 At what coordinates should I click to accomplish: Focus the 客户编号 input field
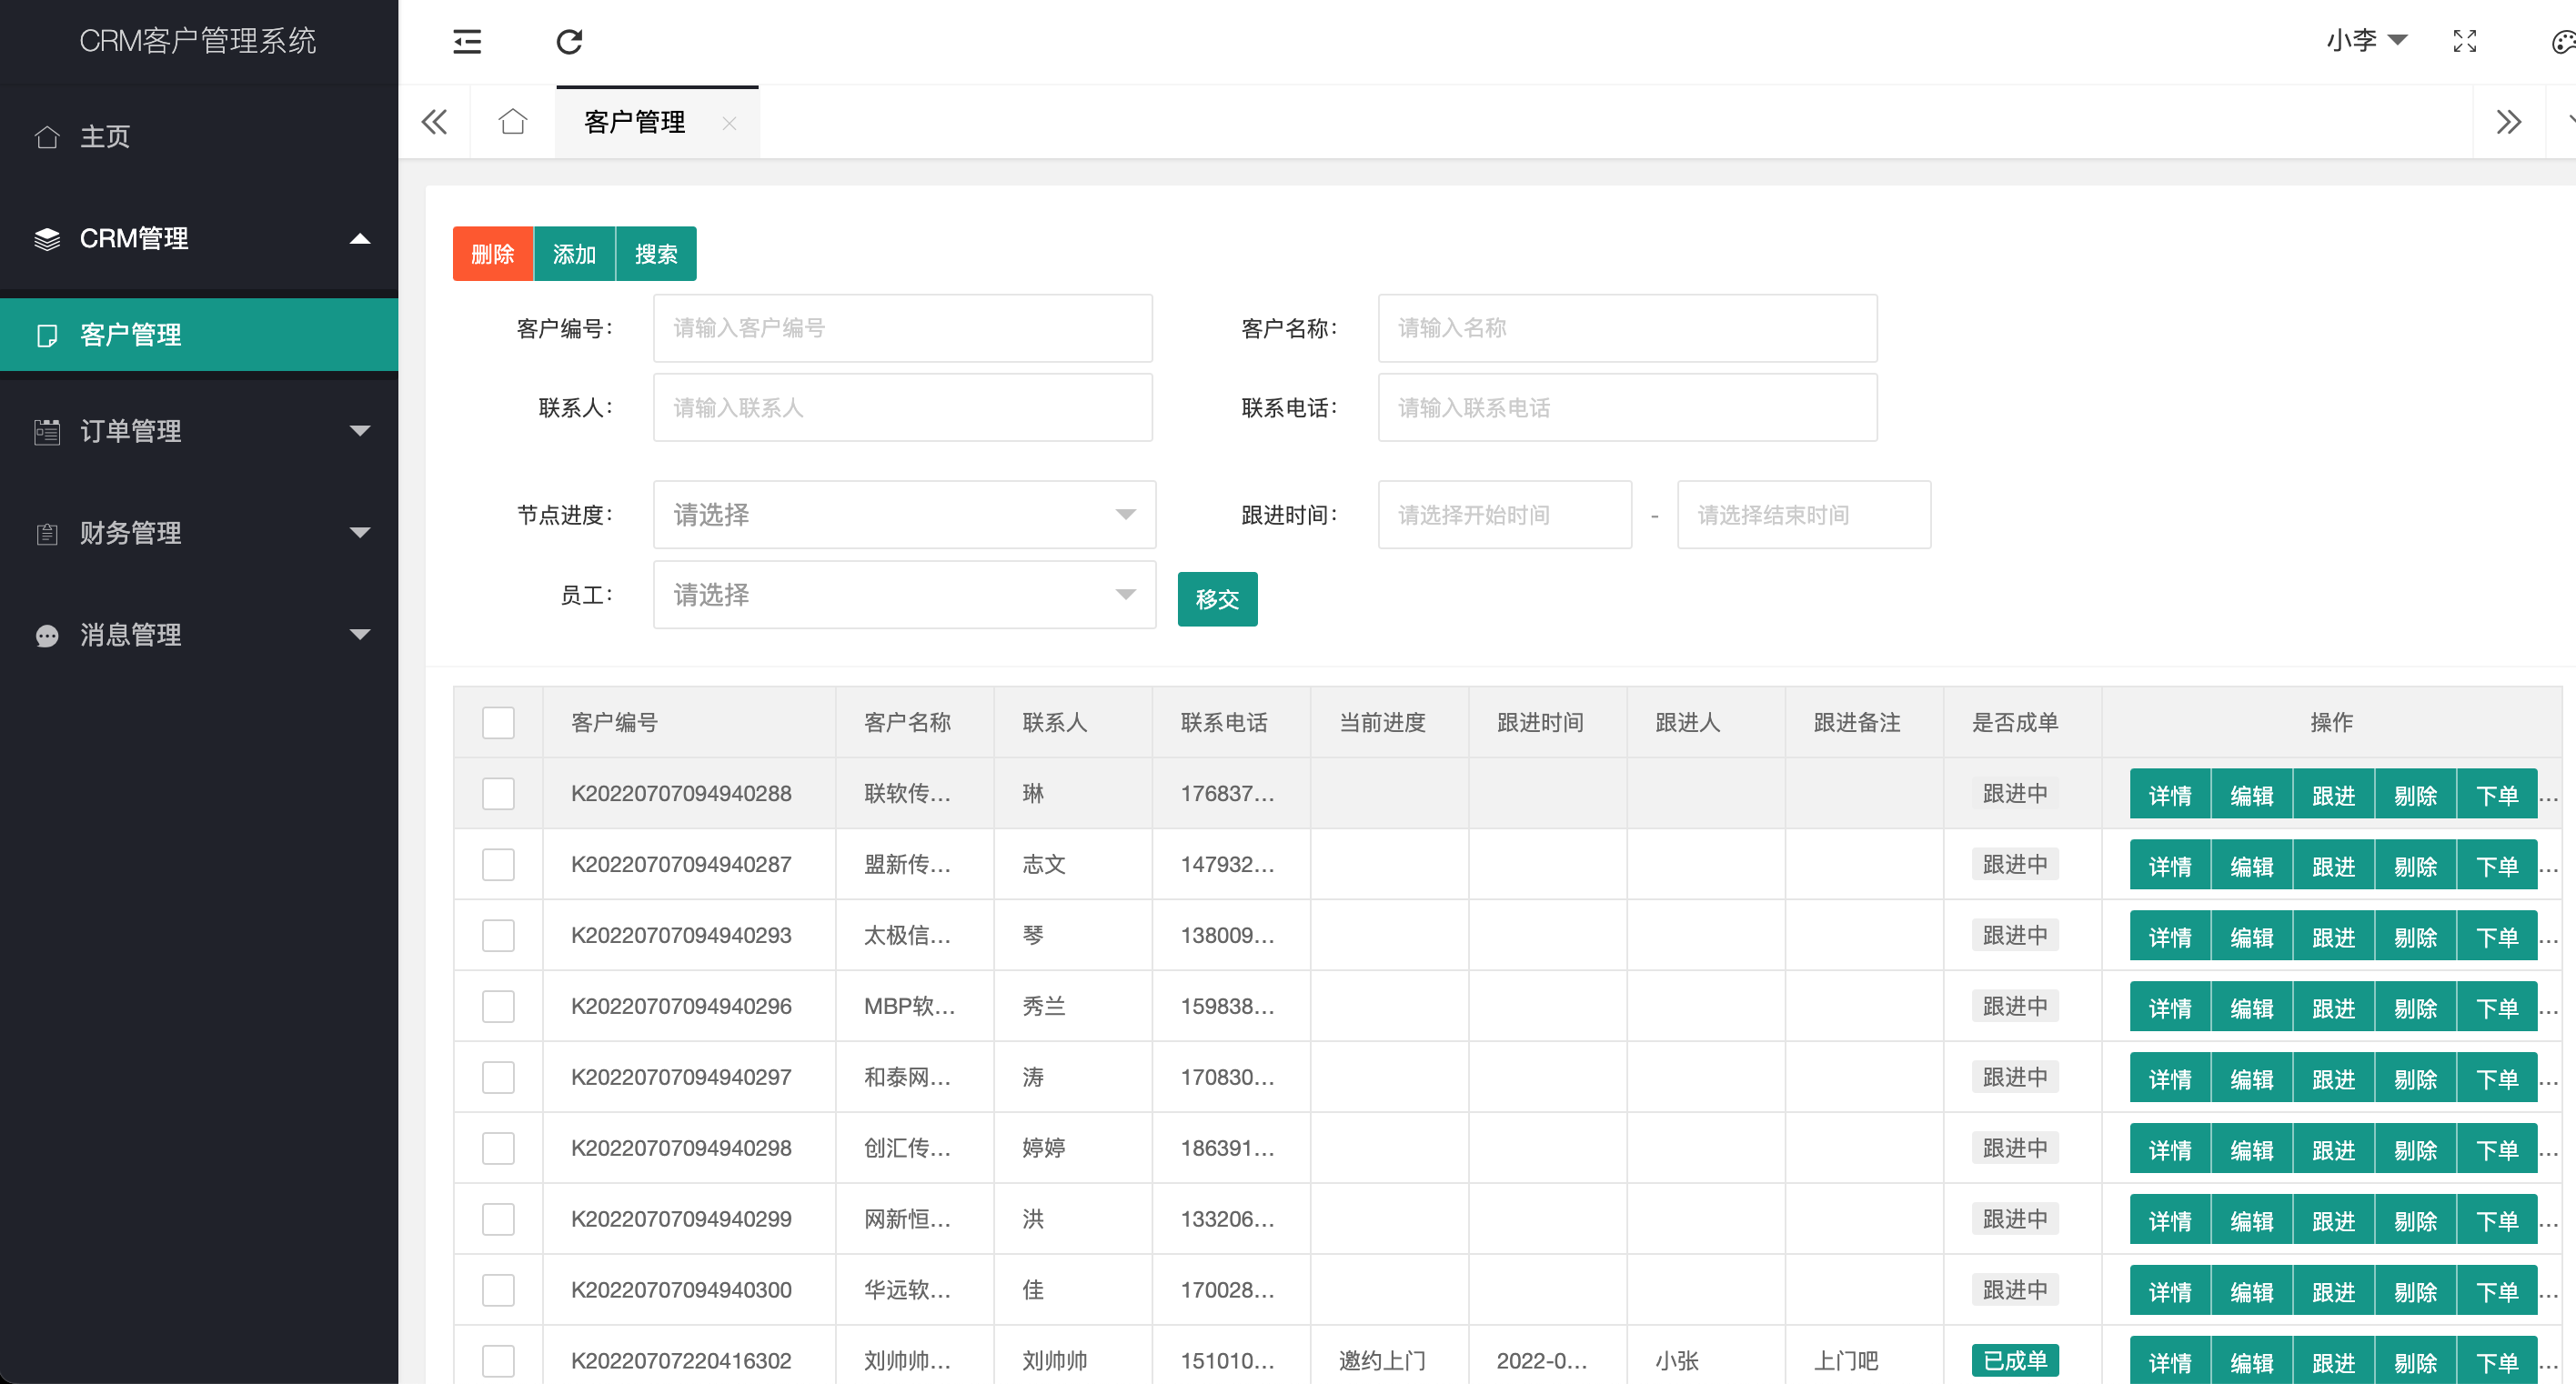point(902,328)
